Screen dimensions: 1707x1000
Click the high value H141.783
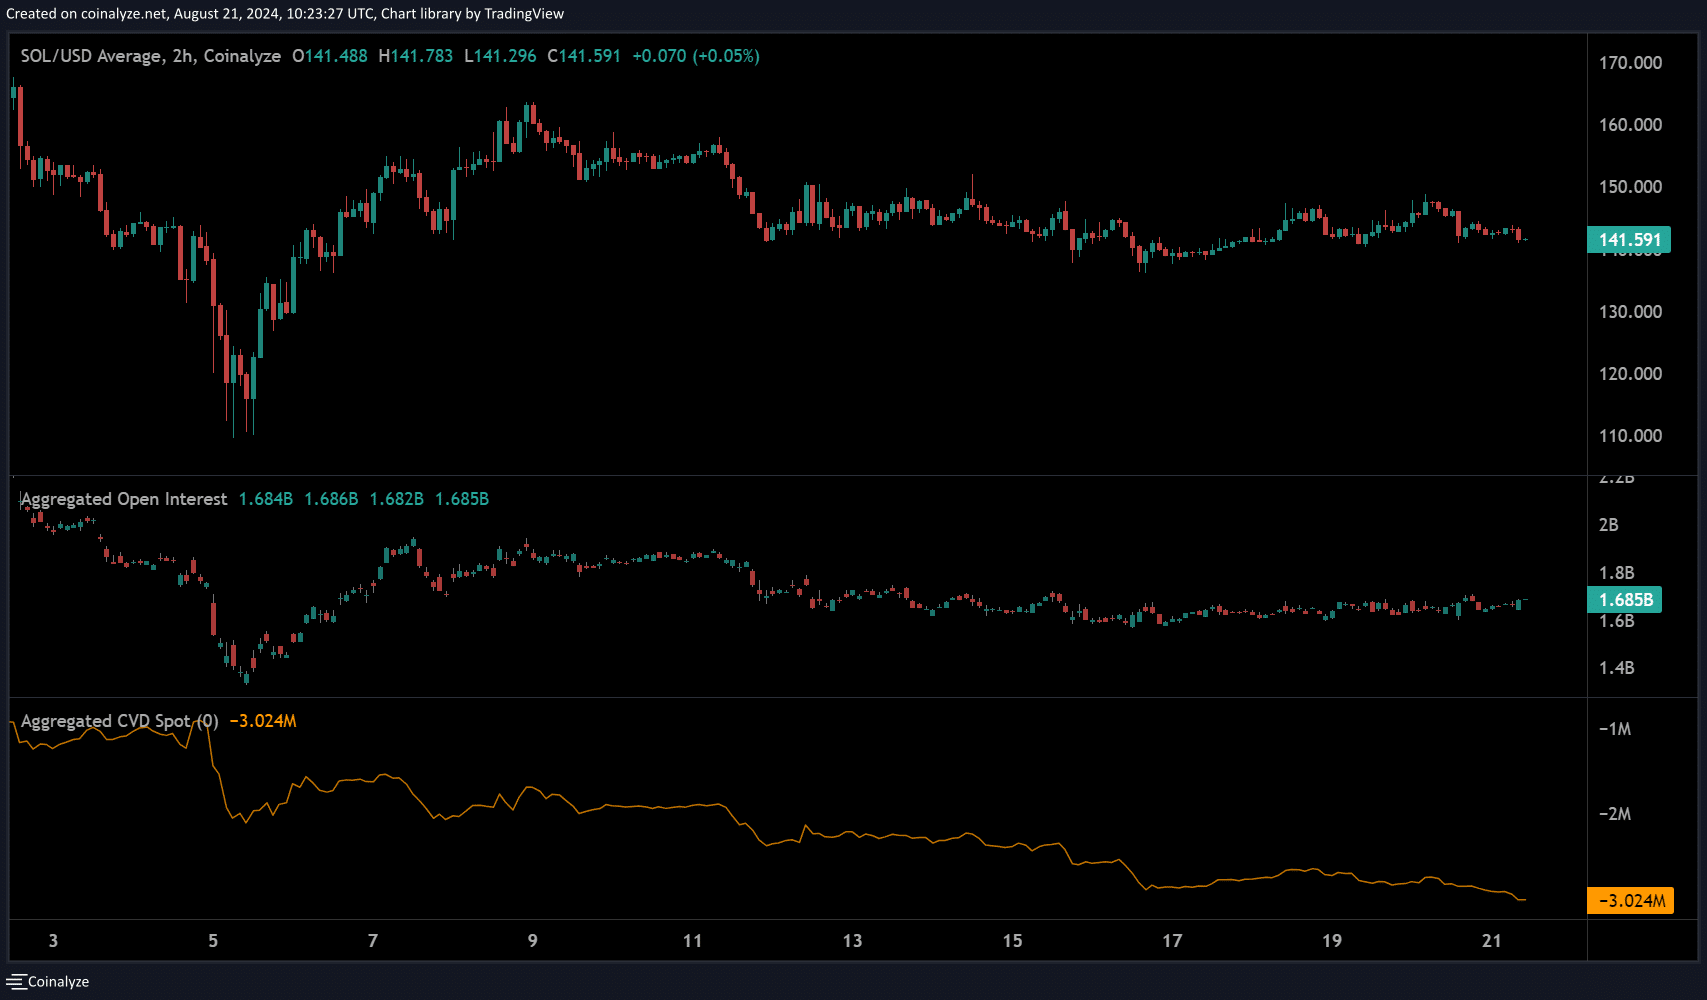416,56
